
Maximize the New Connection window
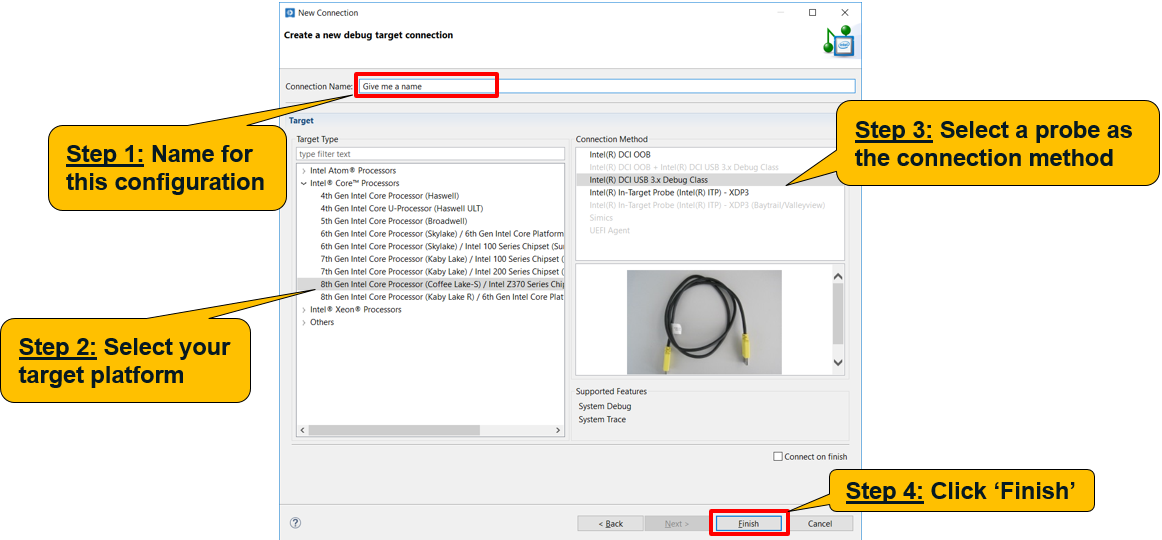(x=812, y=13)
